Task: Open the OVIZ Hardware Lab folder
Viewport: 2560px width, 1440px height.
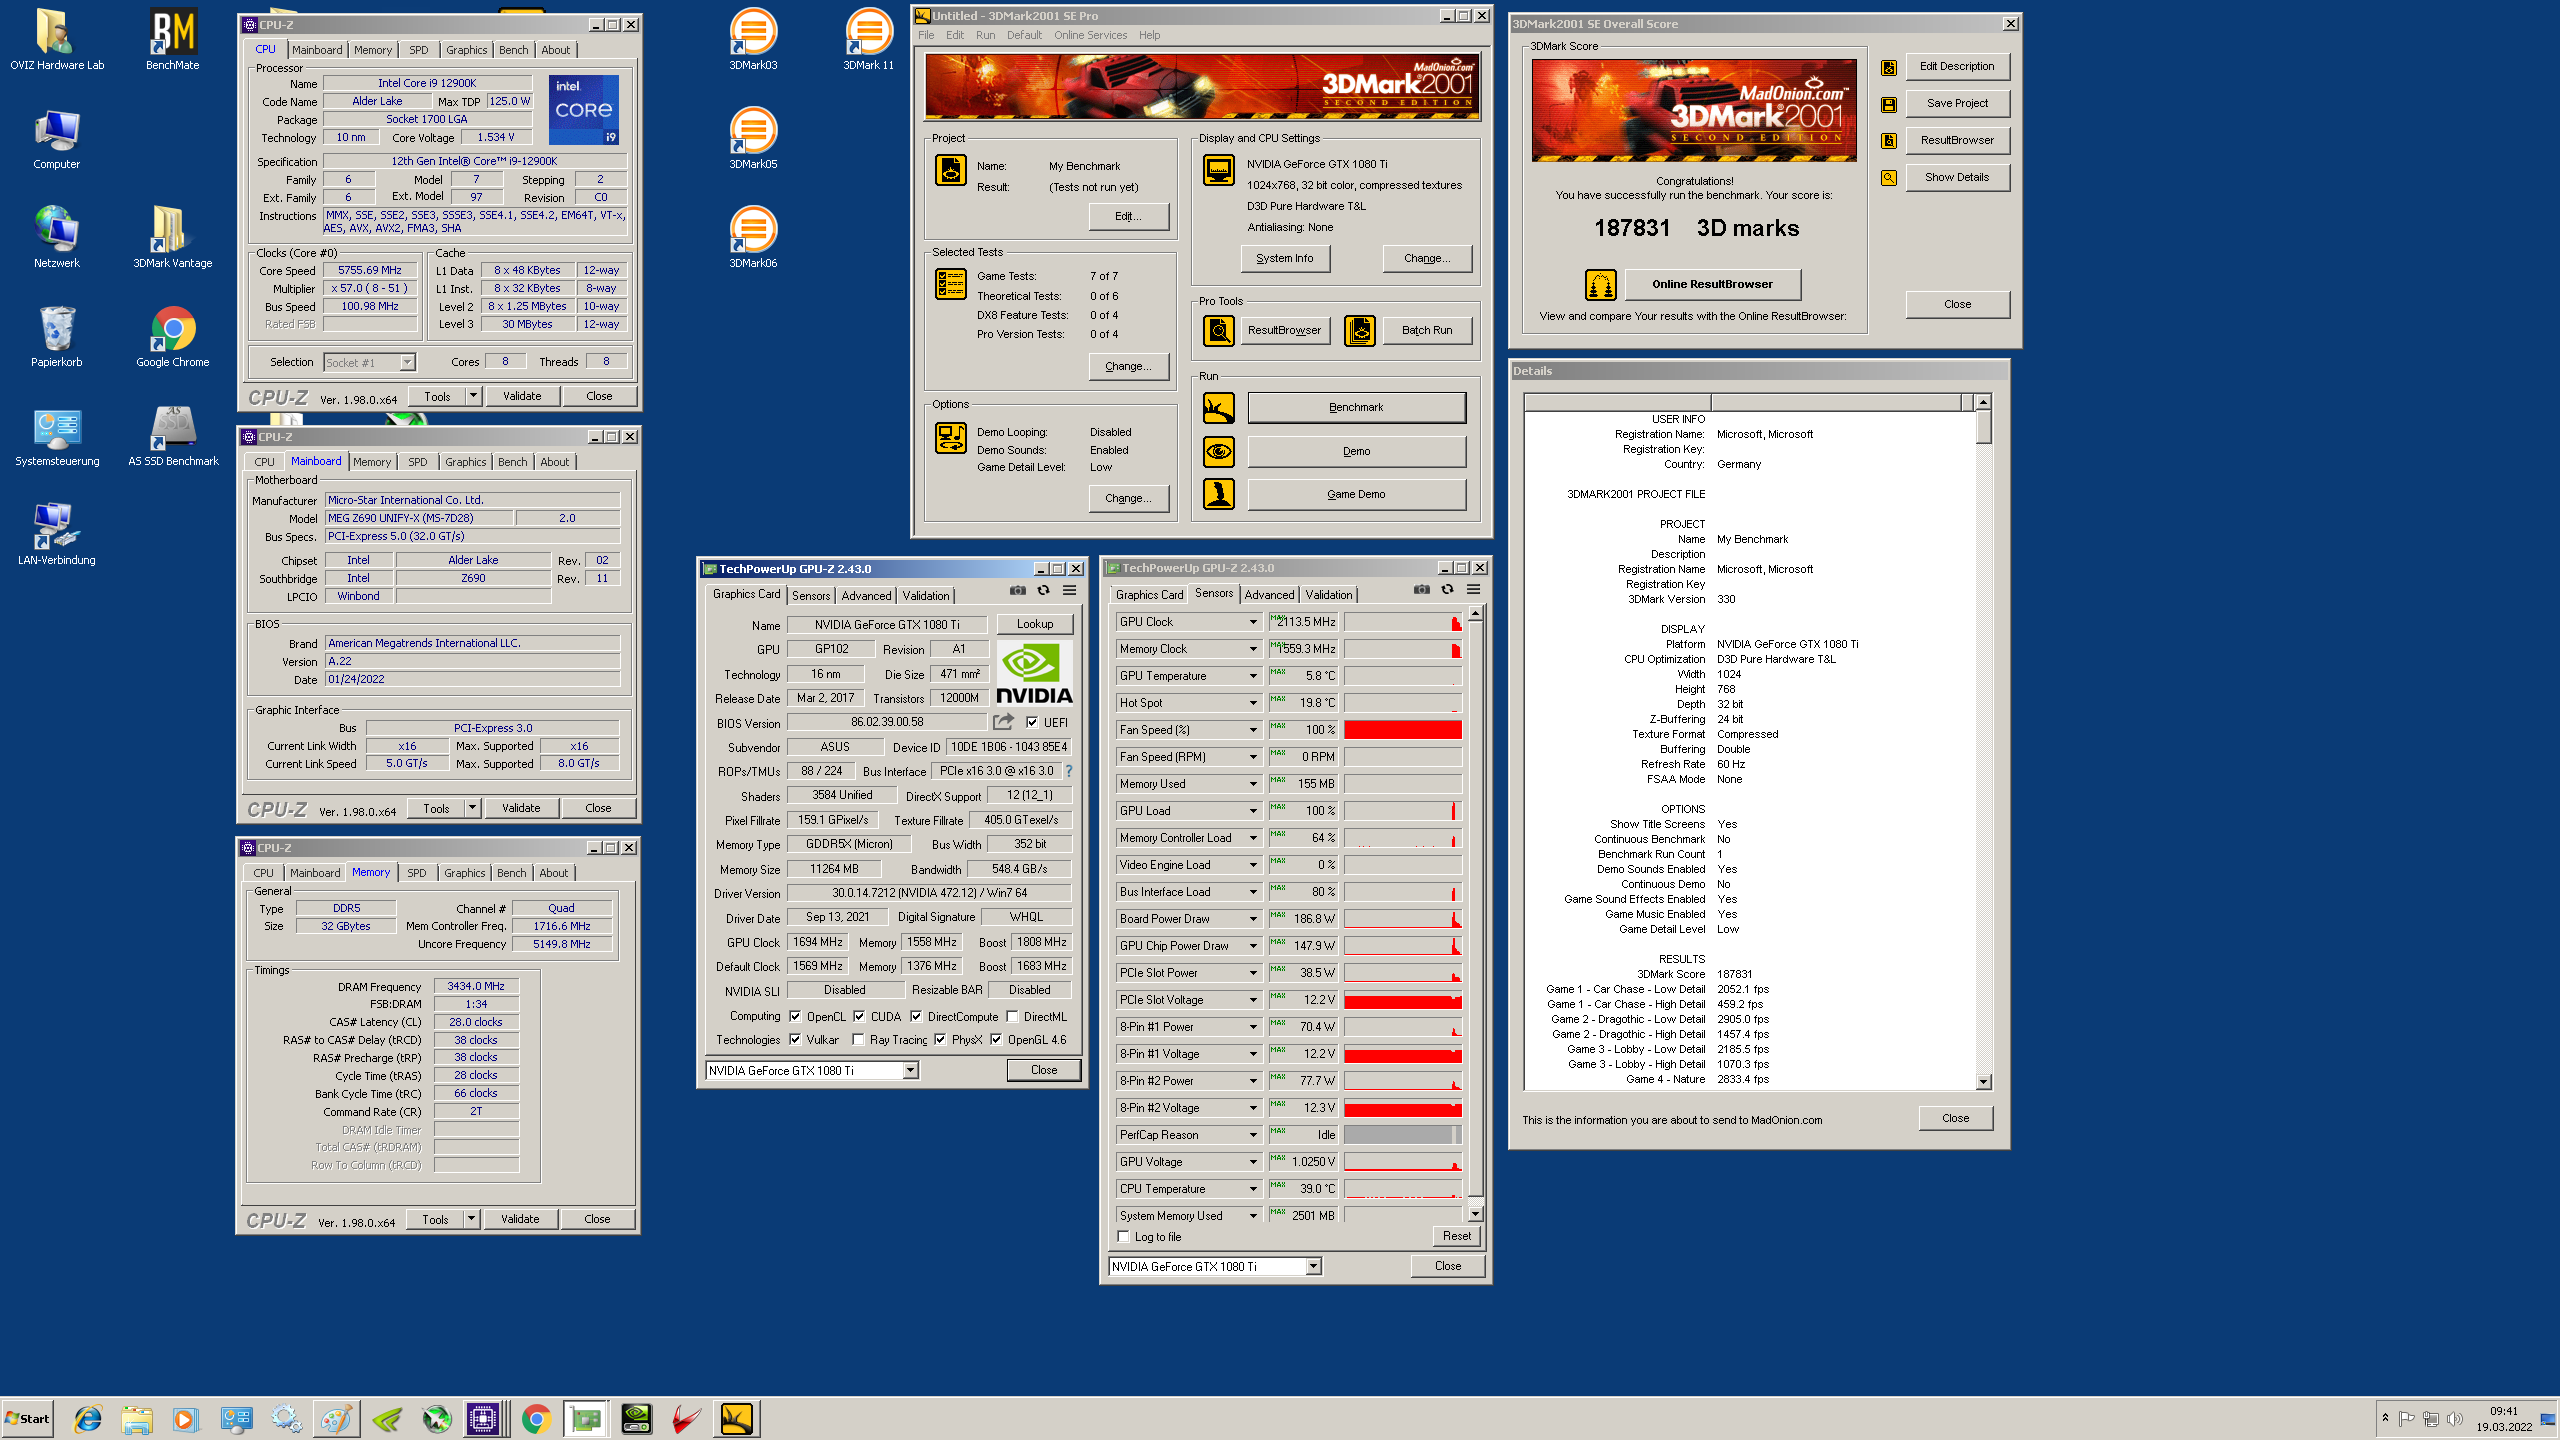Action: (57, 40)
